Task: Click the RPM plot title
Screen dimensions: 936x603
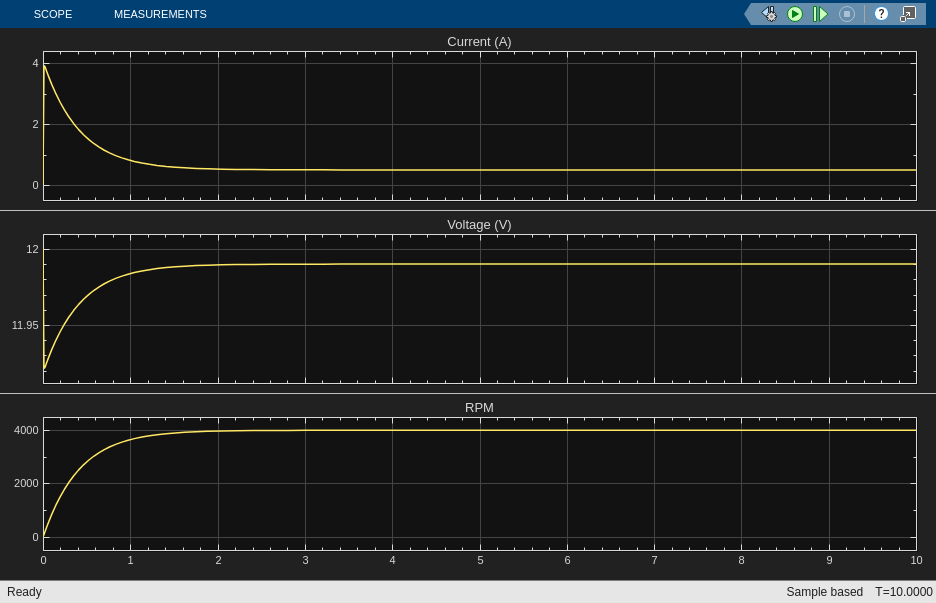Action: [479, 407]
